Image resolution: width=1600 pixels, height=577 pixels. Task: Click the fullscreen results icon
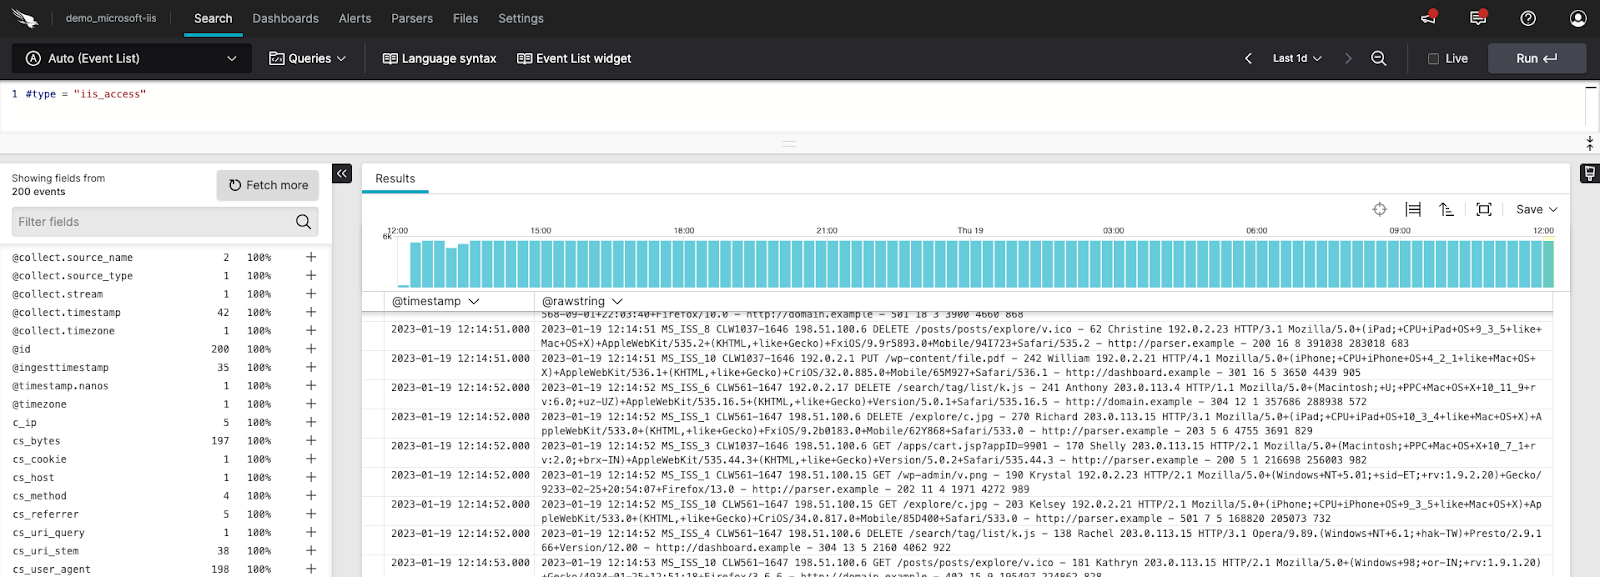click(x=1484, y=209)
